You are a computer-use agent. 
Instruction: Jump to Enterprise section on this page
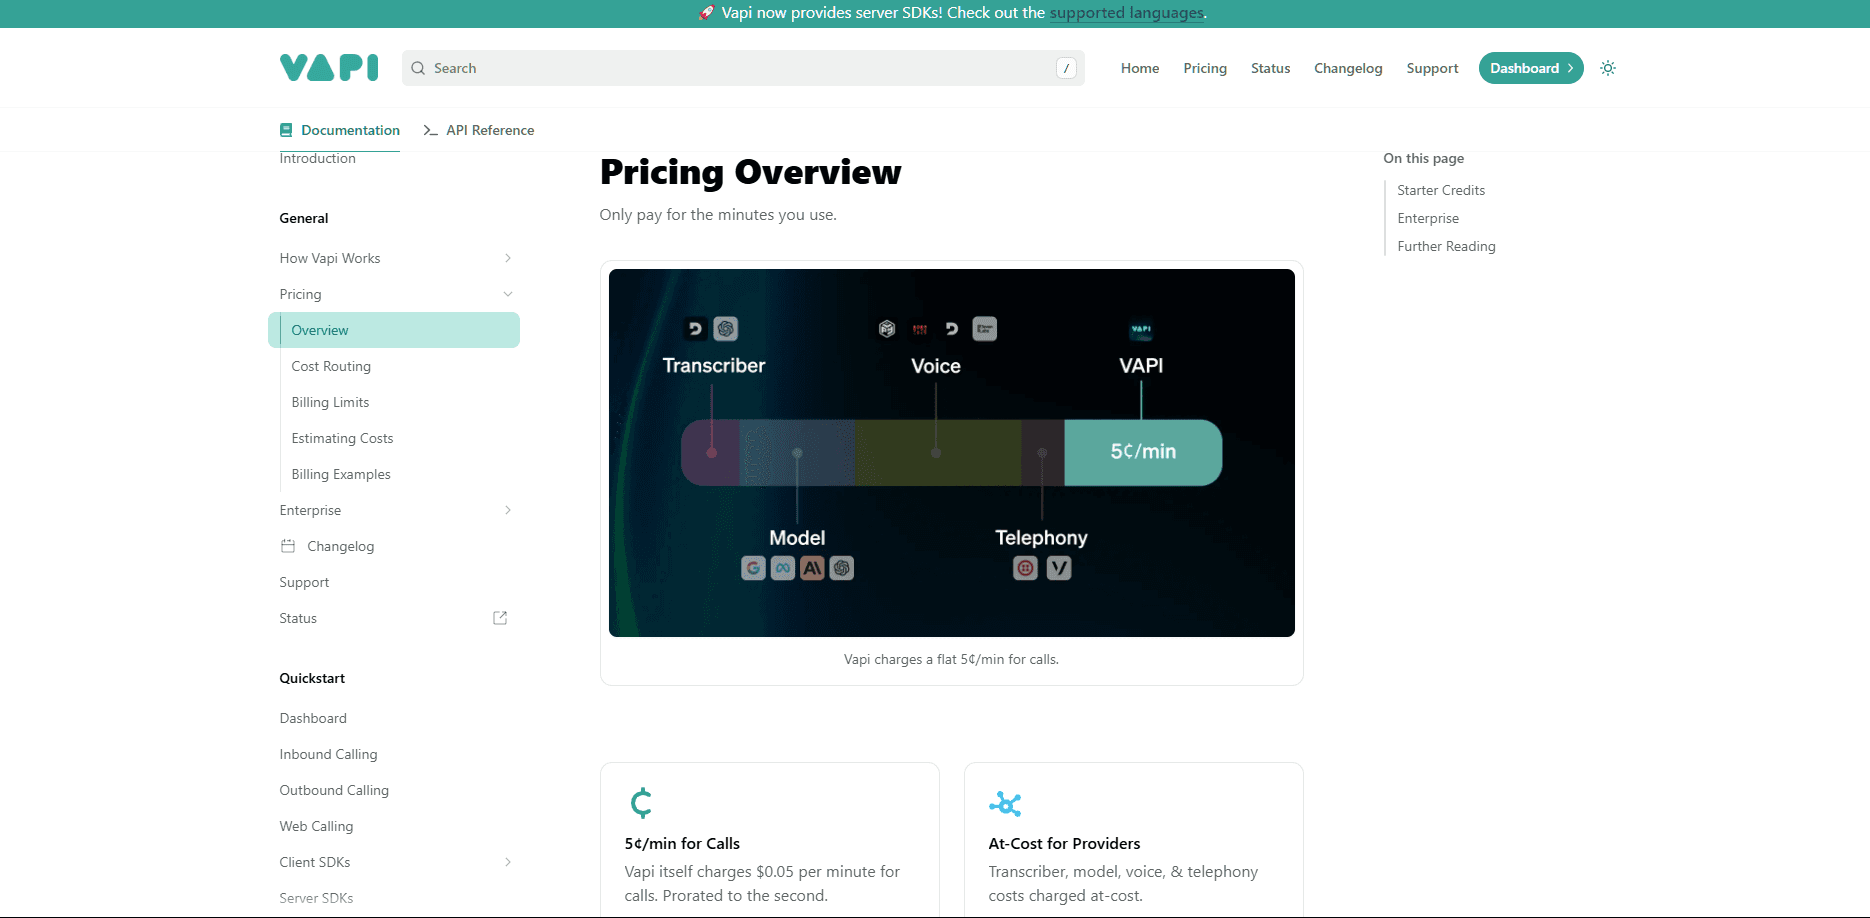pyautogui.click(x=1428, y=218)
